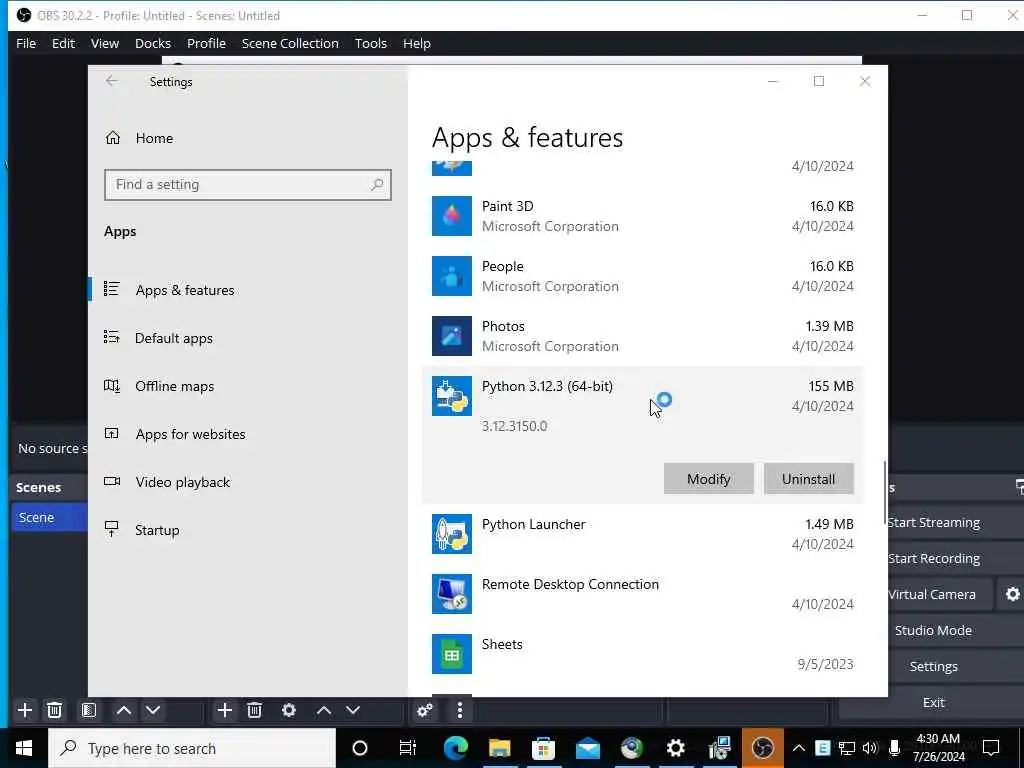This screenshot has width=1024, height=768.
Task: Click the OBS Exit button
Action: click(x=933, y=702)
